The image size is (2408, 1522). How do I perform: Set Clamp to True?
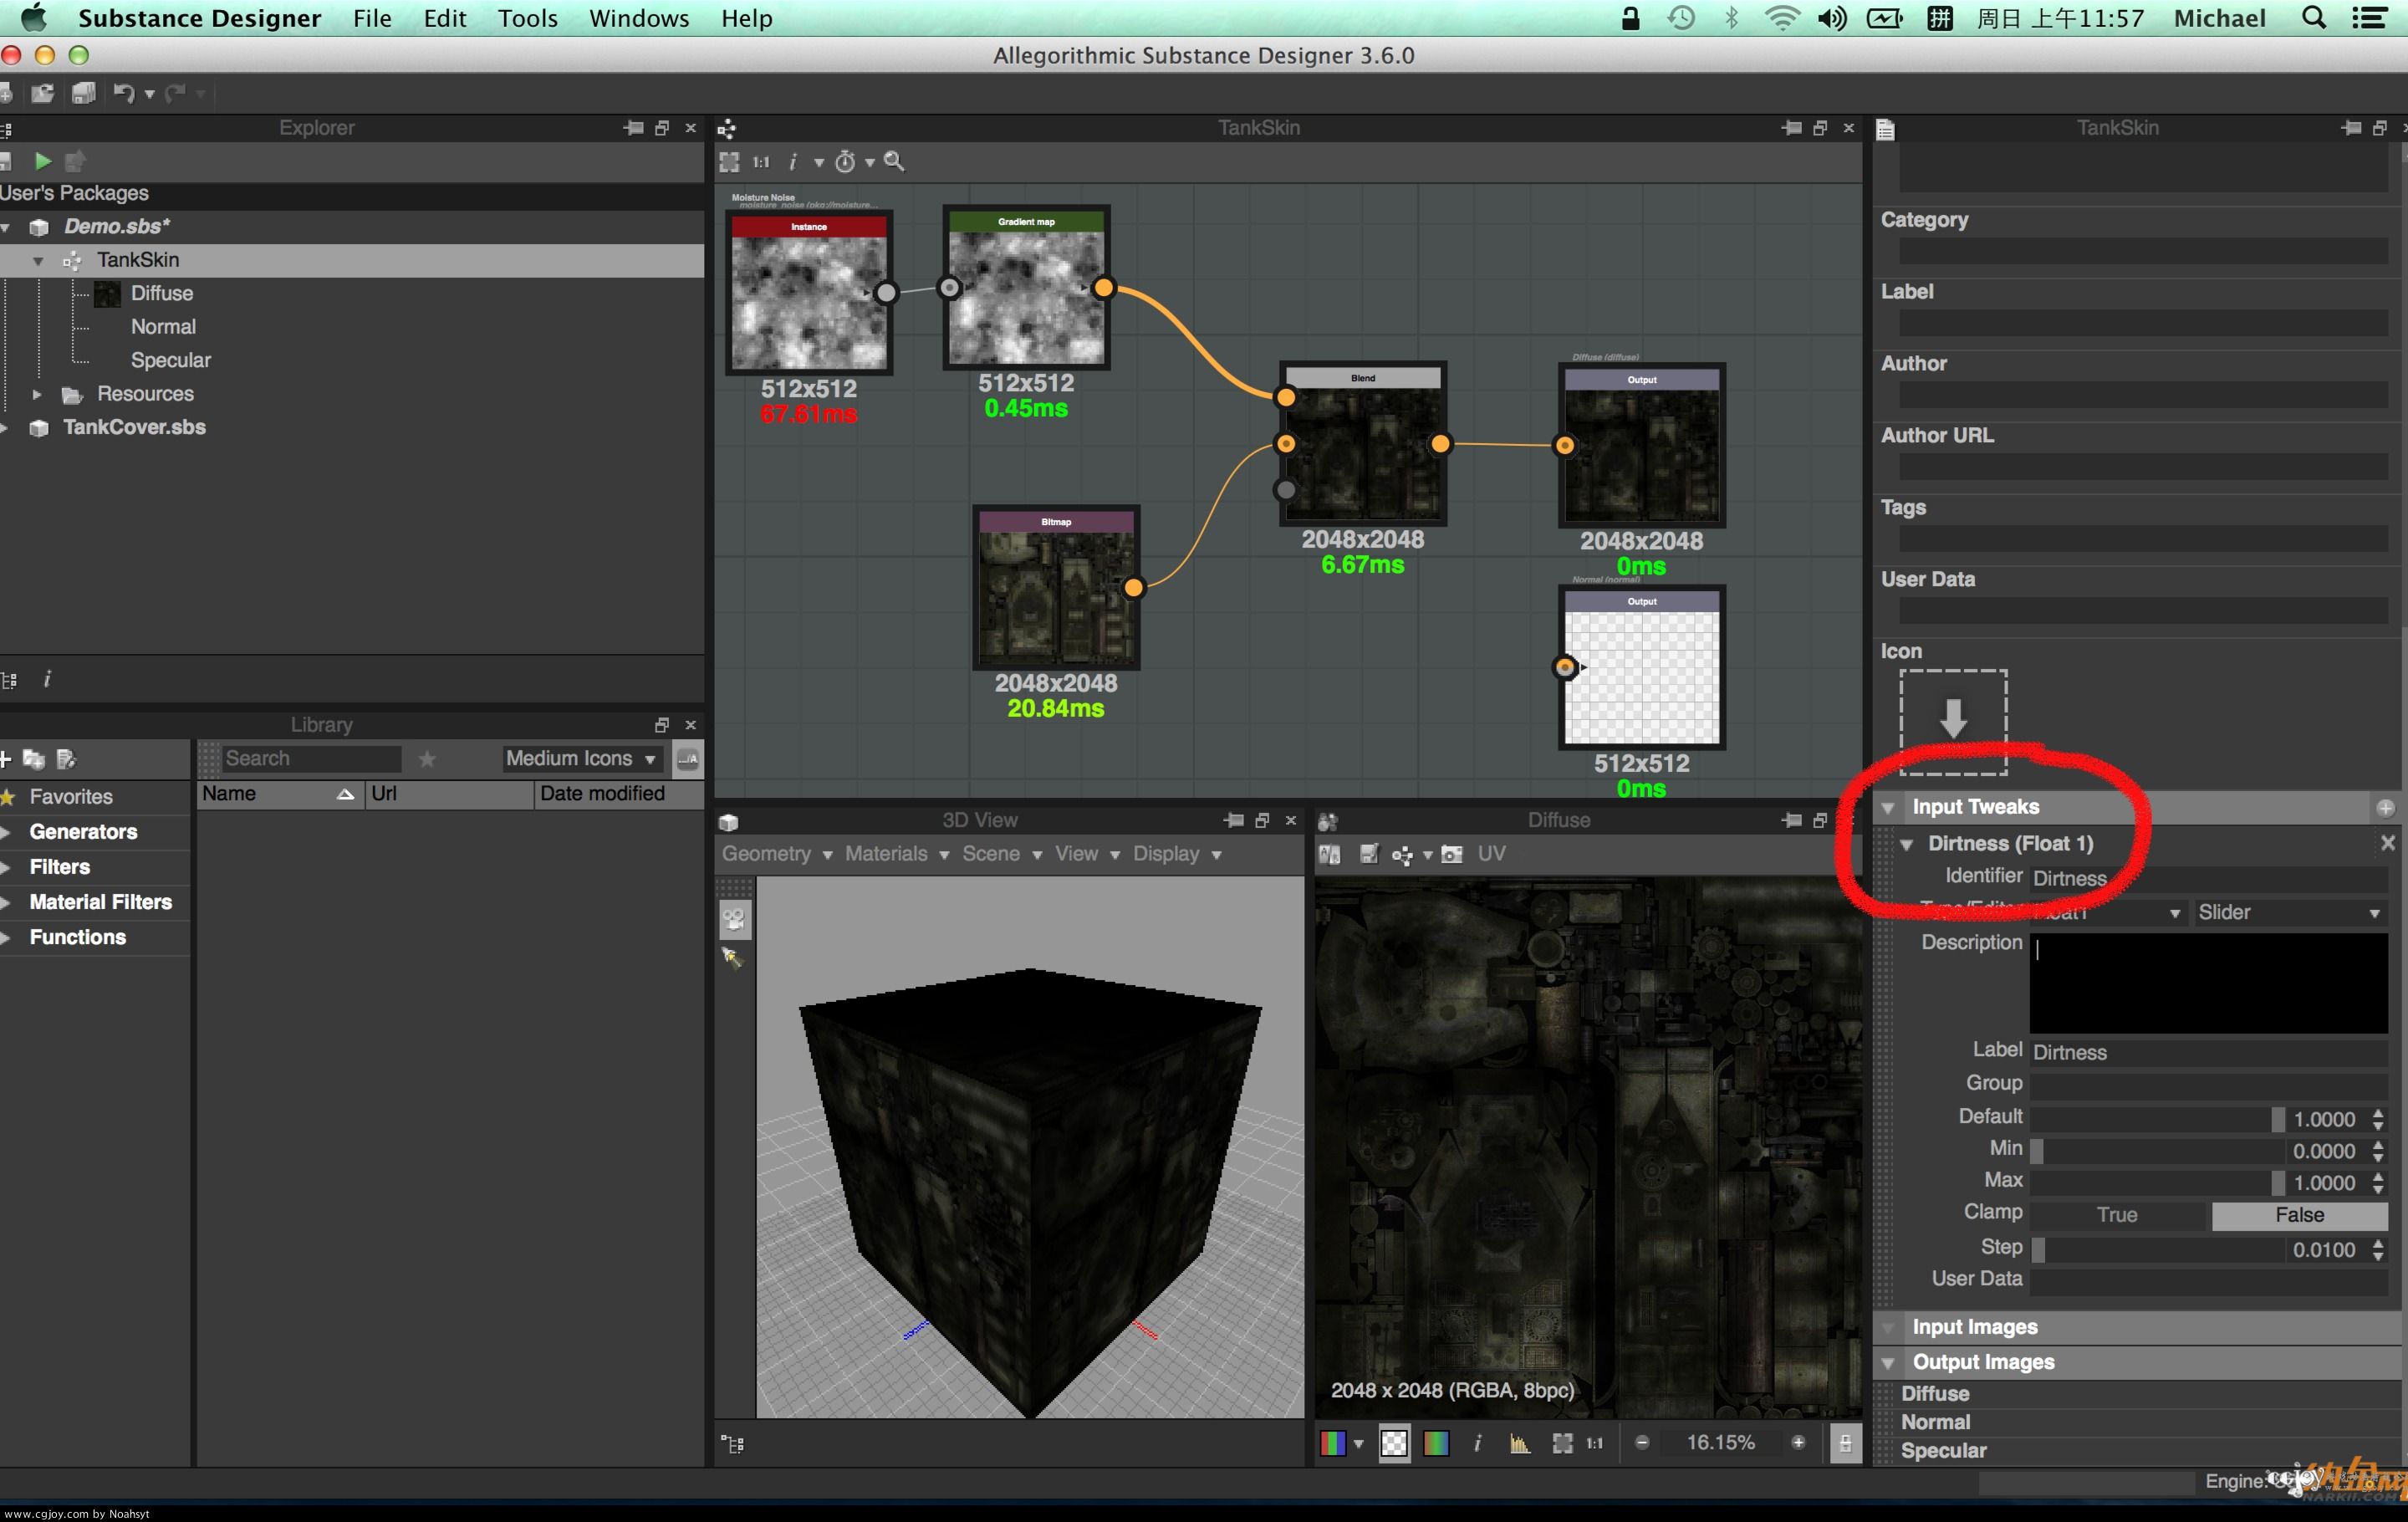pyautogui.click(x=2118, y=1215)
